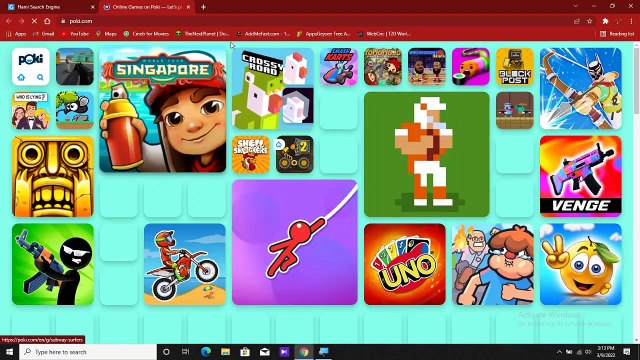This screenshot has height=360, width=640.
Task: Open the sushi snake game icon
Action: tap(471, 67)
